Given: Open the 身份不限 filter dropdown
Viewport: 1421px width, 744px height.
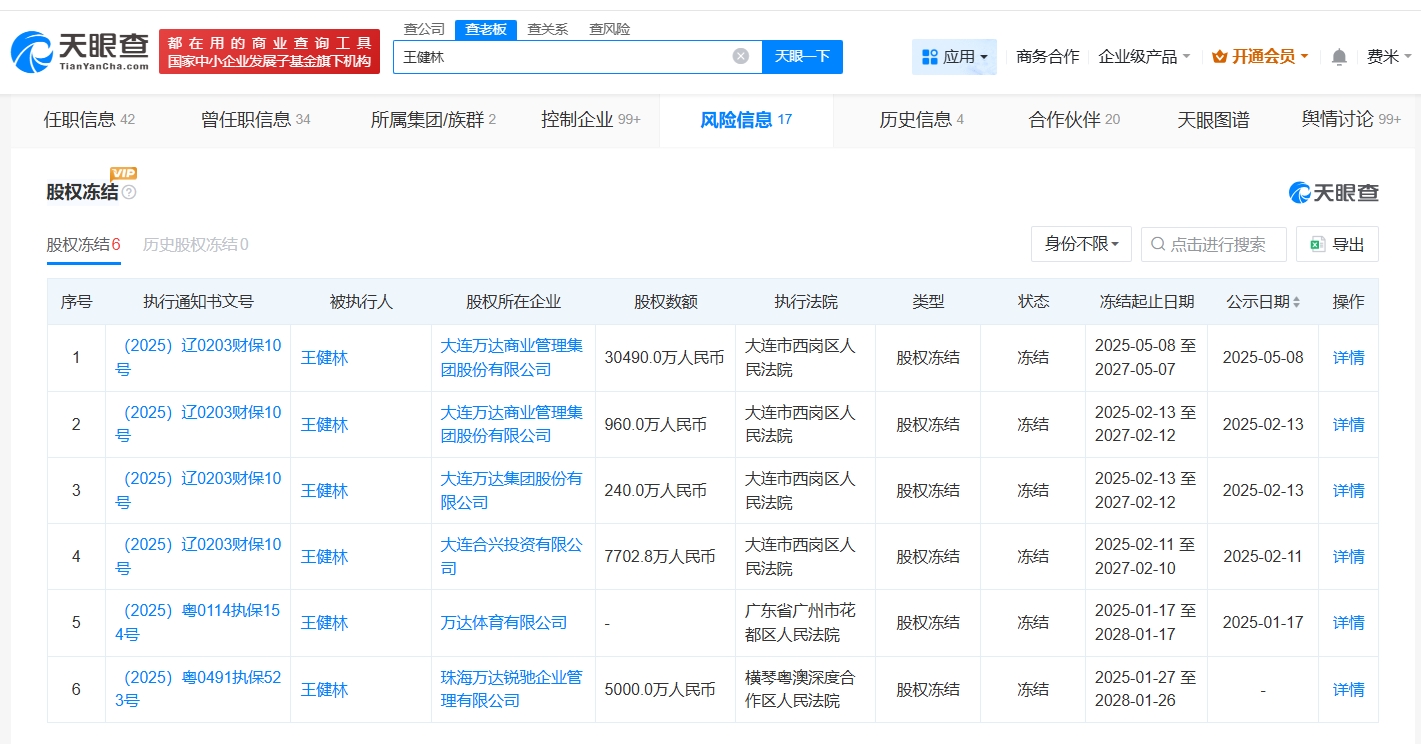Looking at the screenshot, I should [x=1082, y=244].
